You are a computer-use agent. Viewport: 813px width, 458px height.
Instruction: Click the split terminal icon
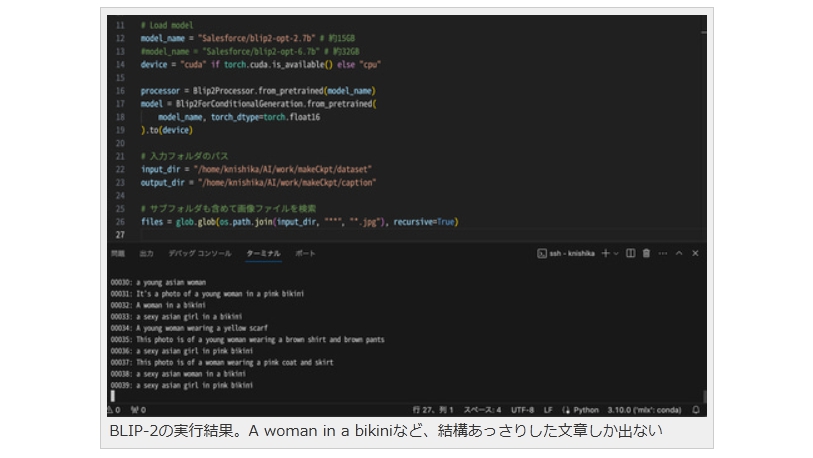[x=631, y=254]
